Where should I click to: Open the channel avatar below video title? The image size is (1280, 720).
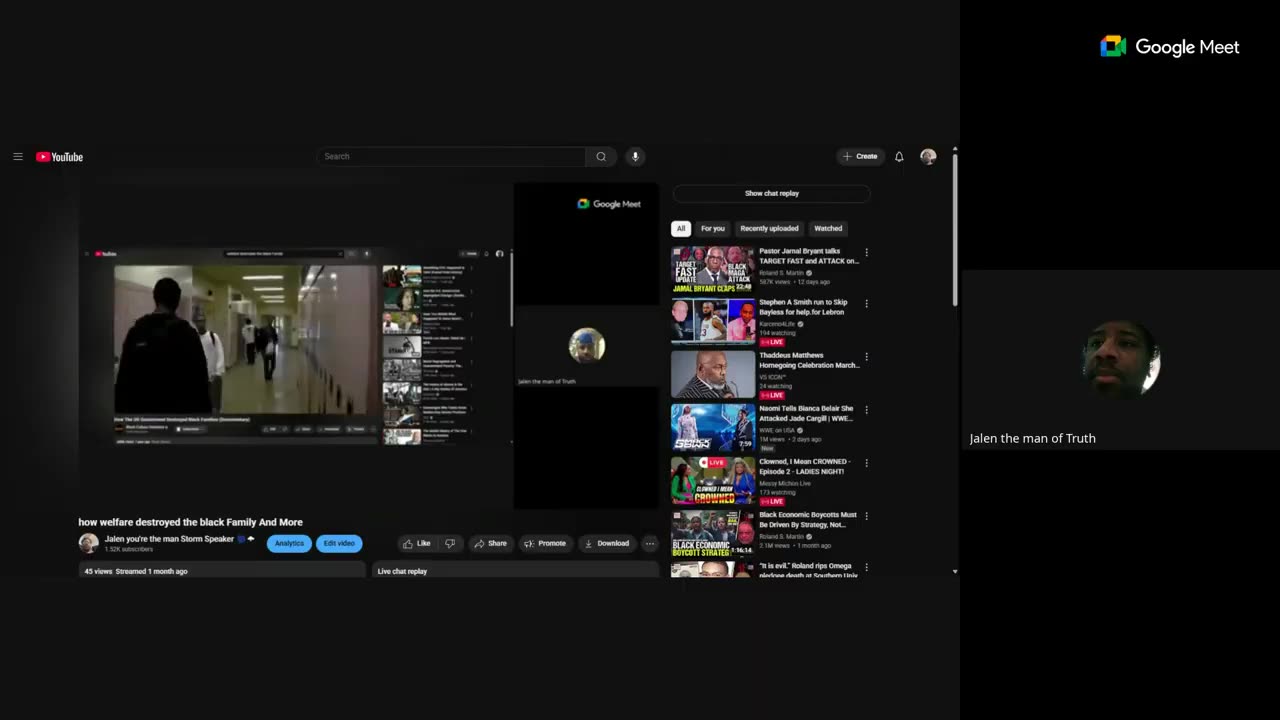tap(89, 543)
